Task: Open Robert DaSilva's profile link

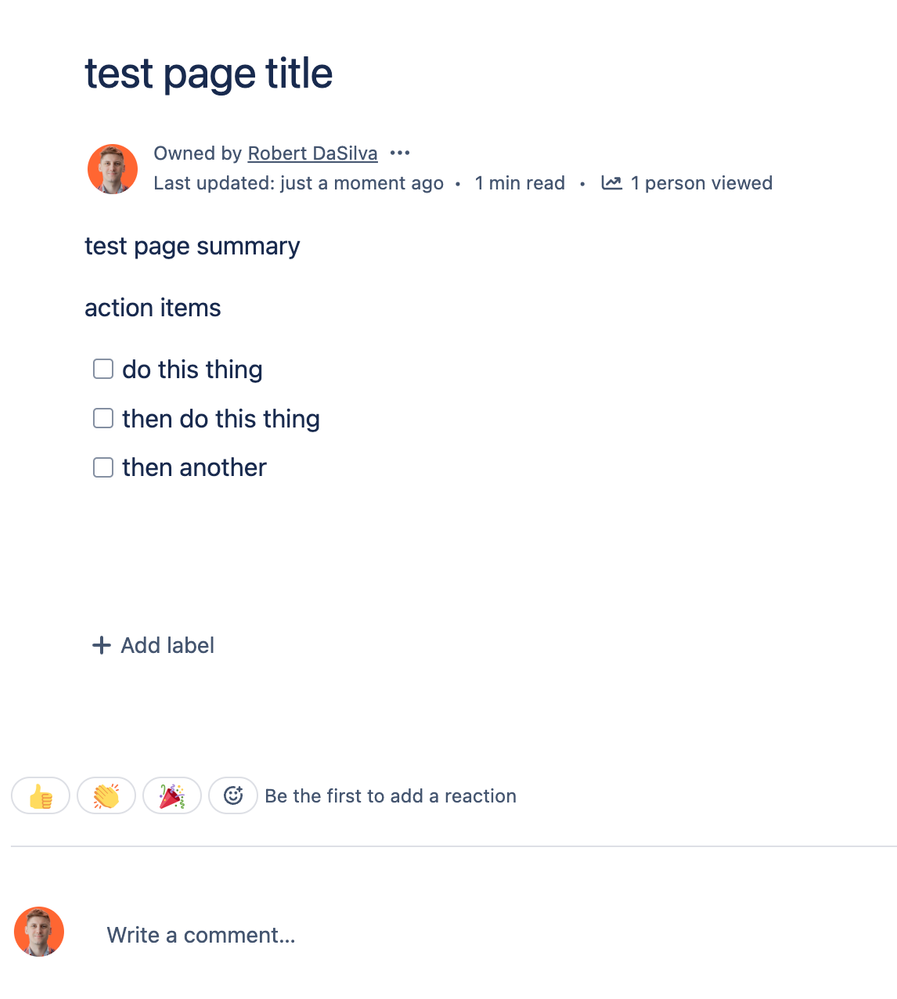Action: [312, 152]
